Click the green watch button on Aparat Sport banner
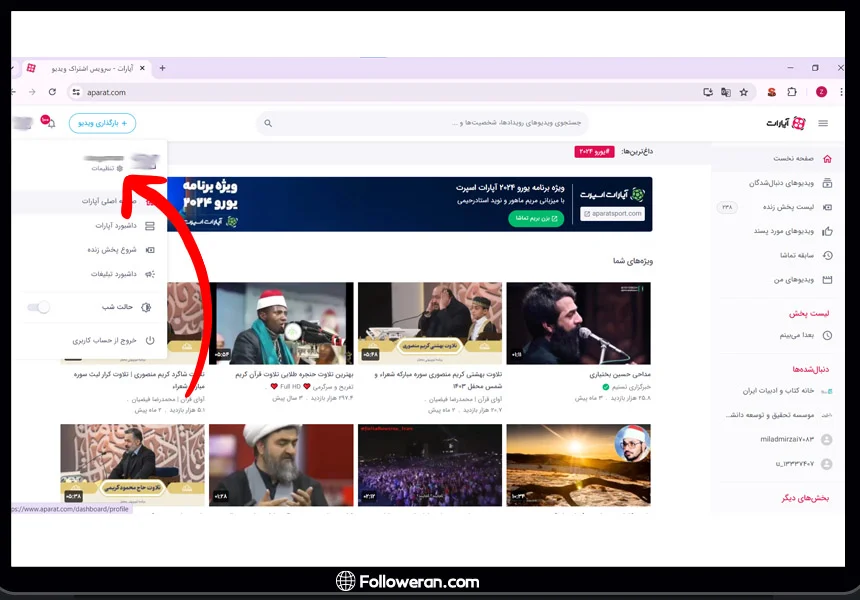 coord(535,218)
